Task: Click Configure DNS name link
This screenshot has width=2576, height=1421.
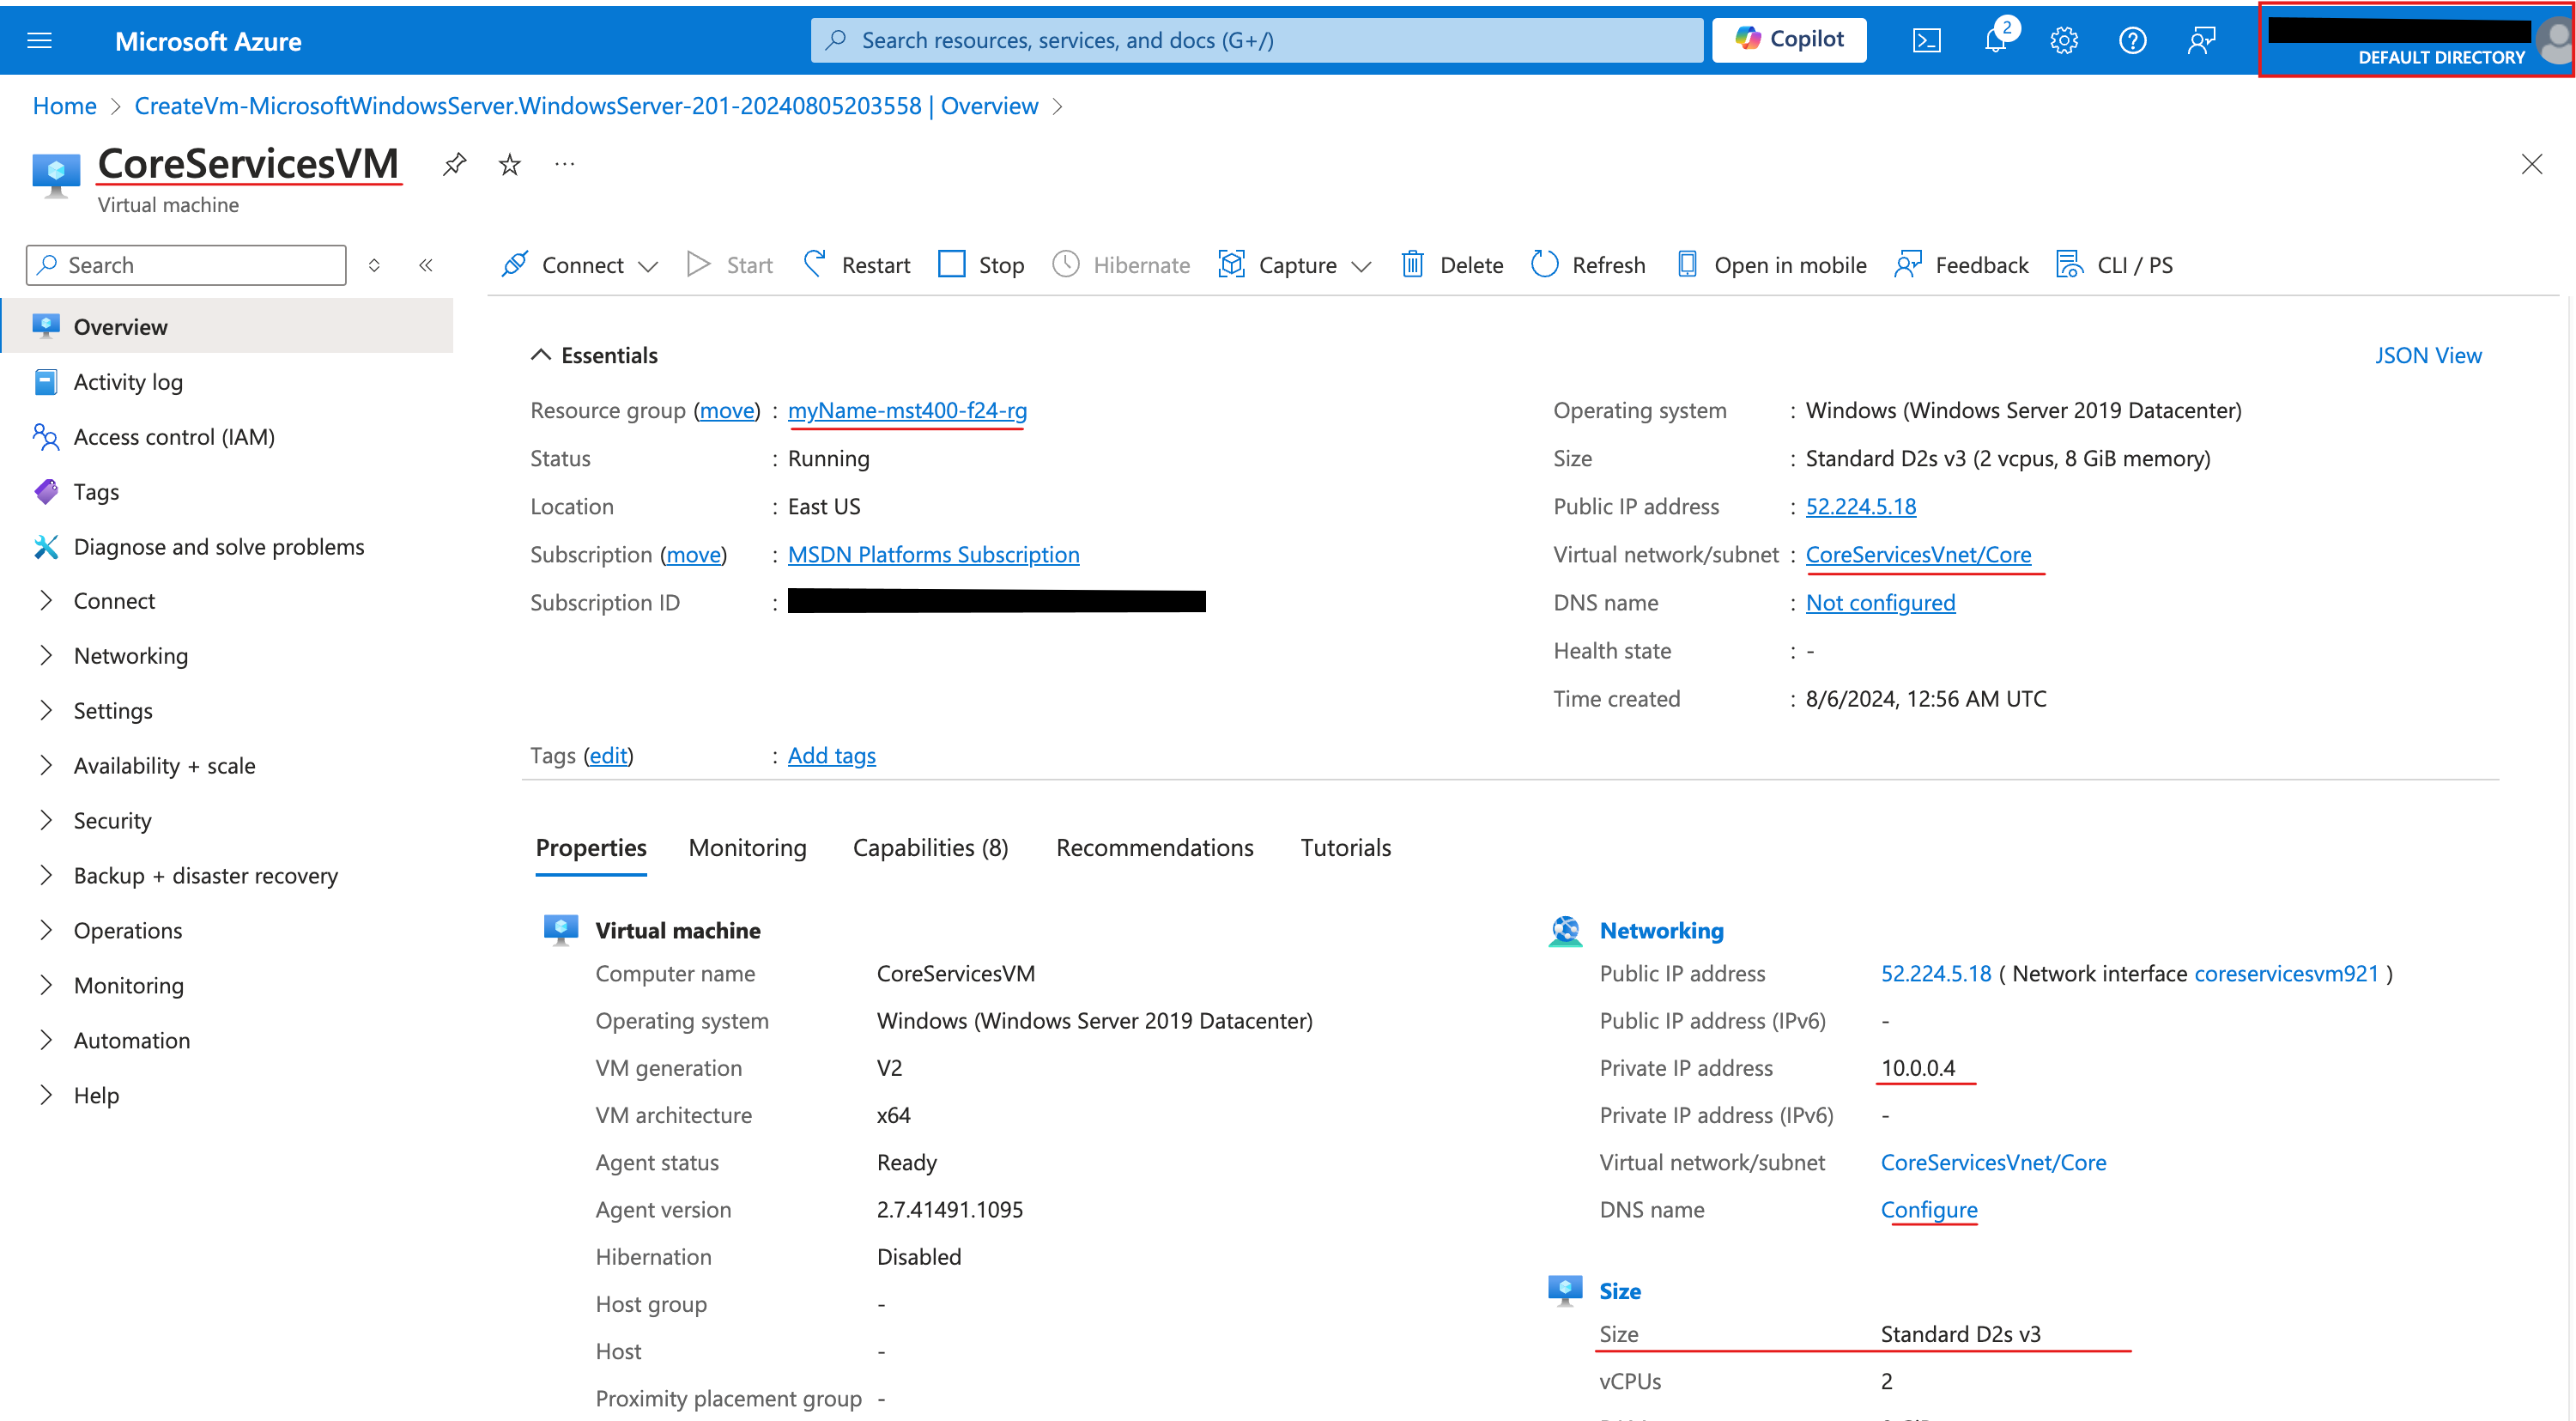Action: [1929, 1210]
